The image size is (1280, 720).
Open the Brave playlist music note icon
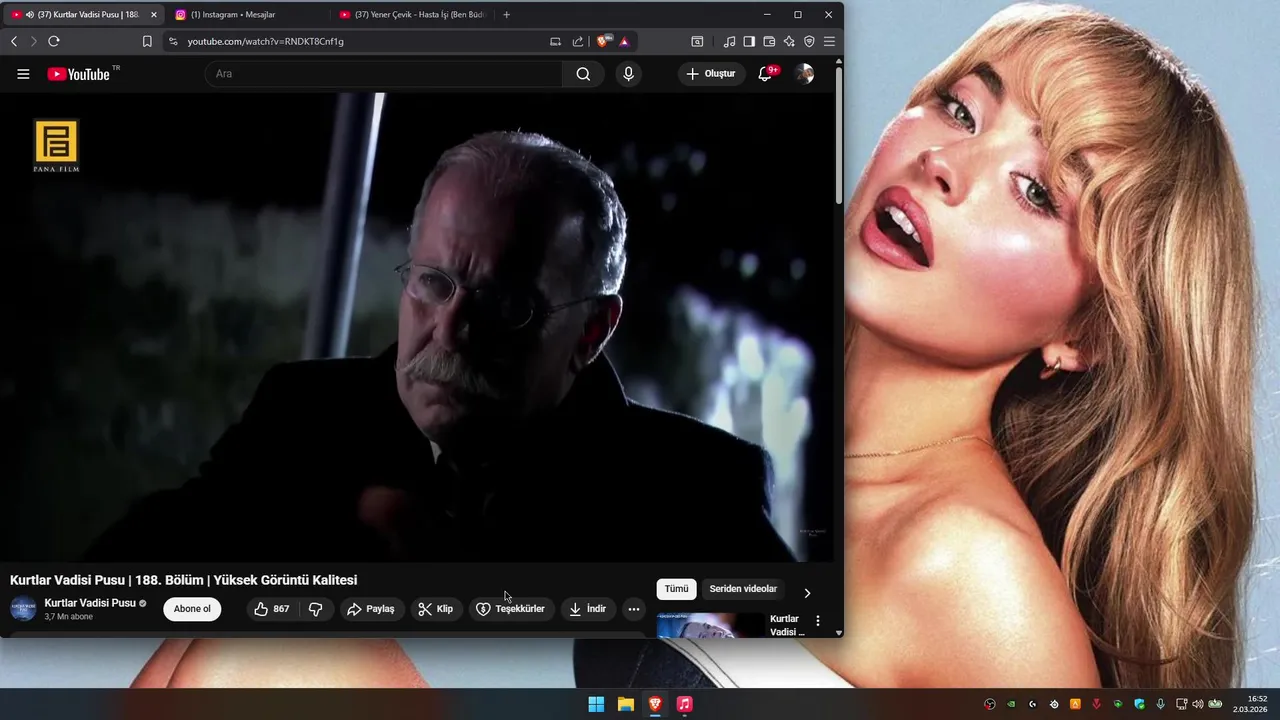[x=729, y=41]
